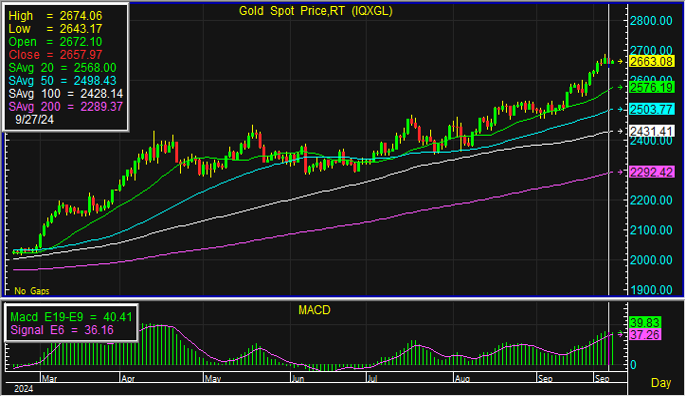Click the SAvg 200 = 2289.37 legend entry
Viewport: 686px width, 397px height.
66,107
